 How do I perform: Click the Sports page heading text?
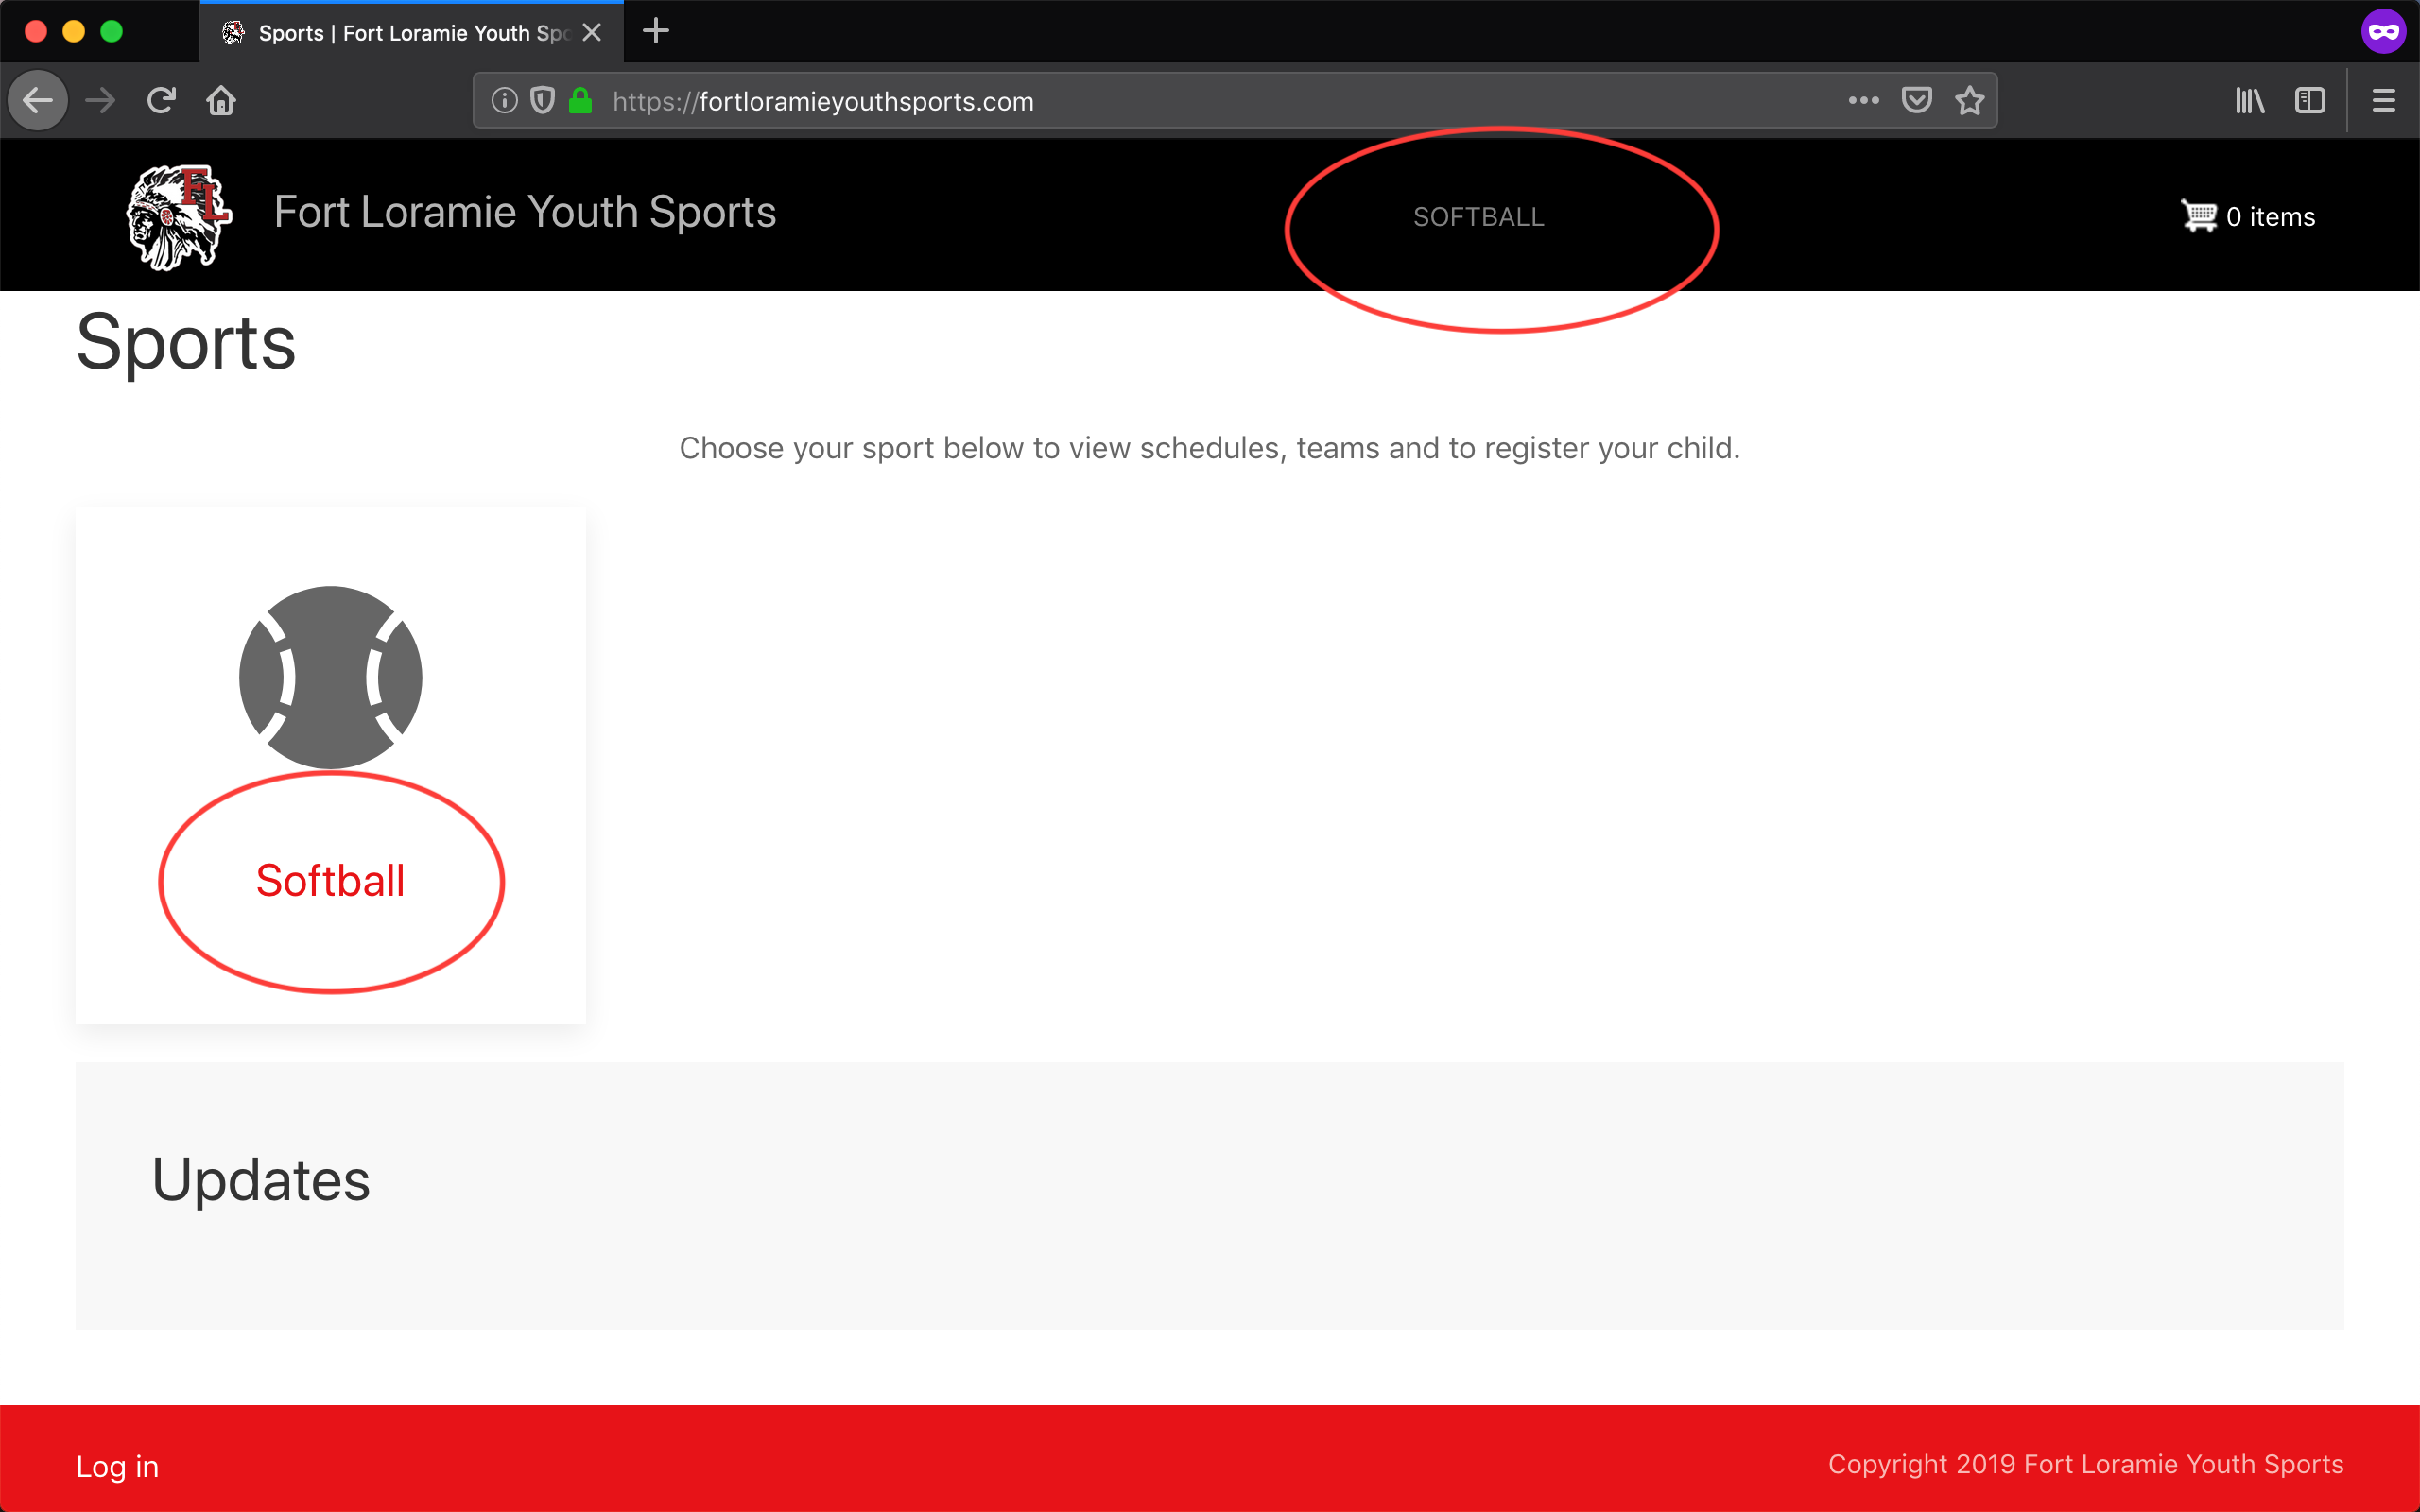click(184, 341)
